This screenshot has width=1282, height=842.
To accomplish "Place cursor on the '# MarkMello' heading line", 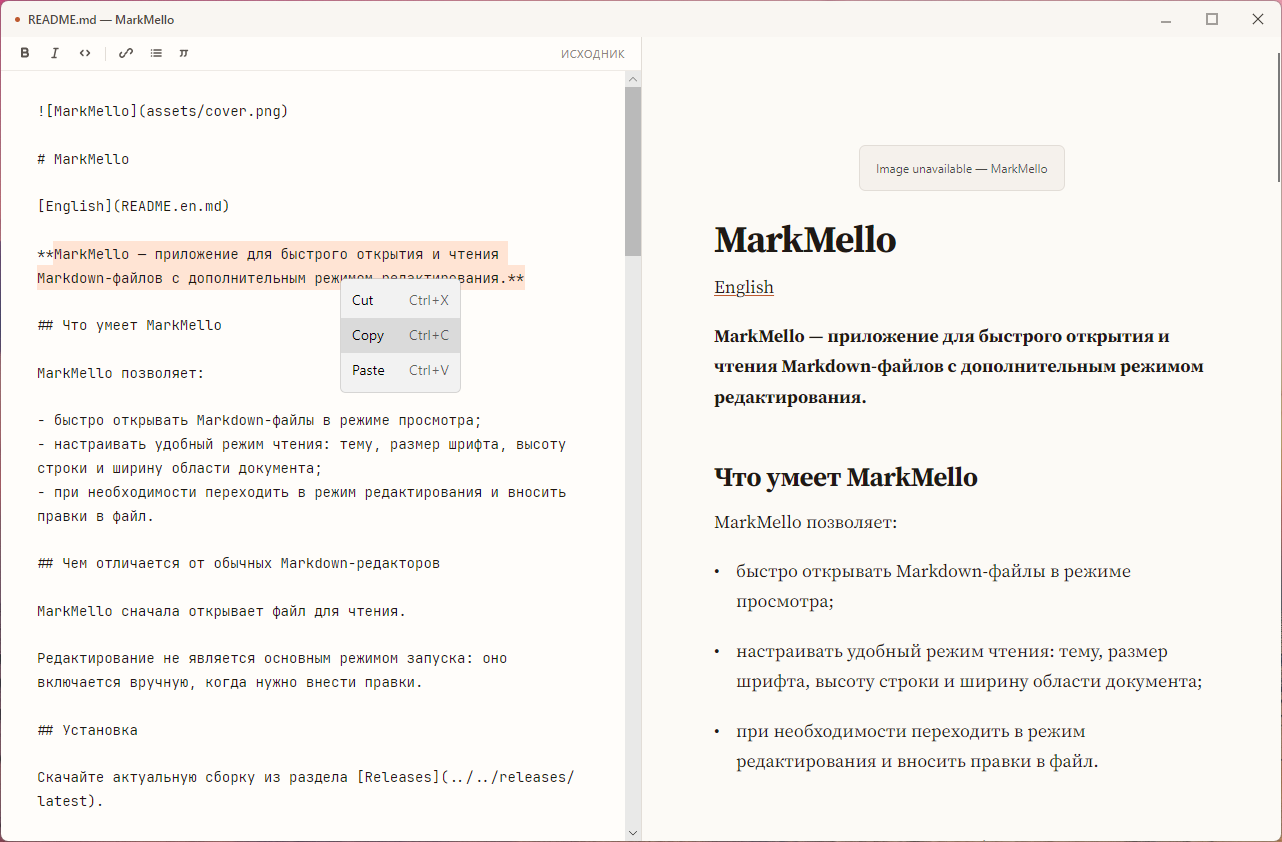I will (83, 159).
